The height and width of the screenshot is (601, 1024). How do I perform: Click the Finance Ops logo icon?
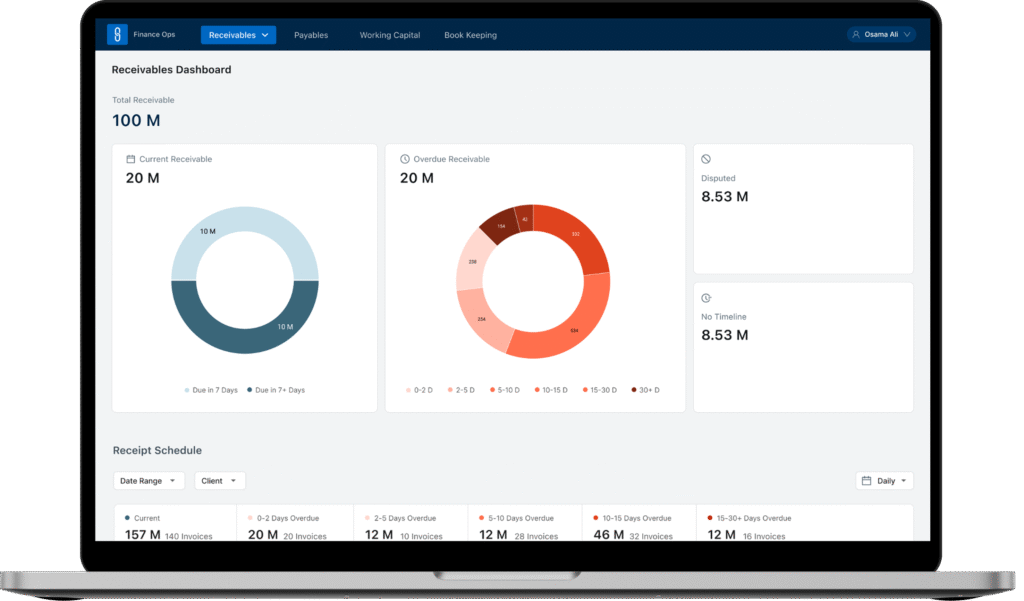point(117,35)
